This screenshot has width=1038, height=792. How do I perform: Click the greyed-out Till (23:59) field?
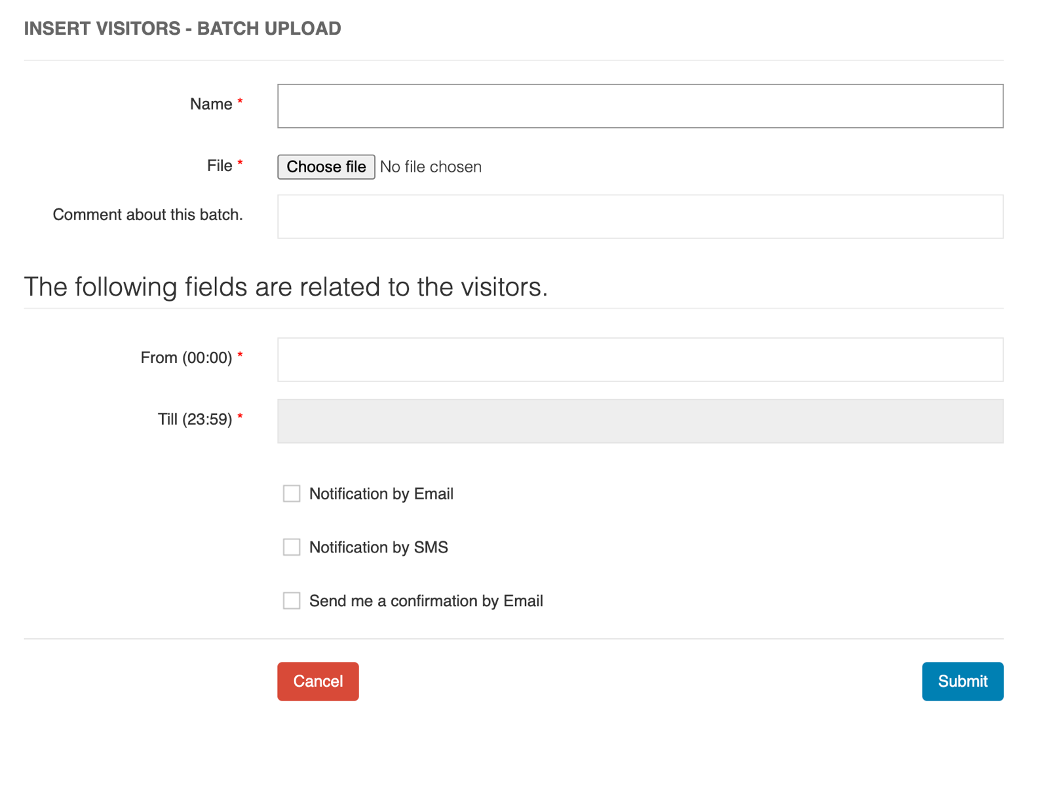pos(640,421)
